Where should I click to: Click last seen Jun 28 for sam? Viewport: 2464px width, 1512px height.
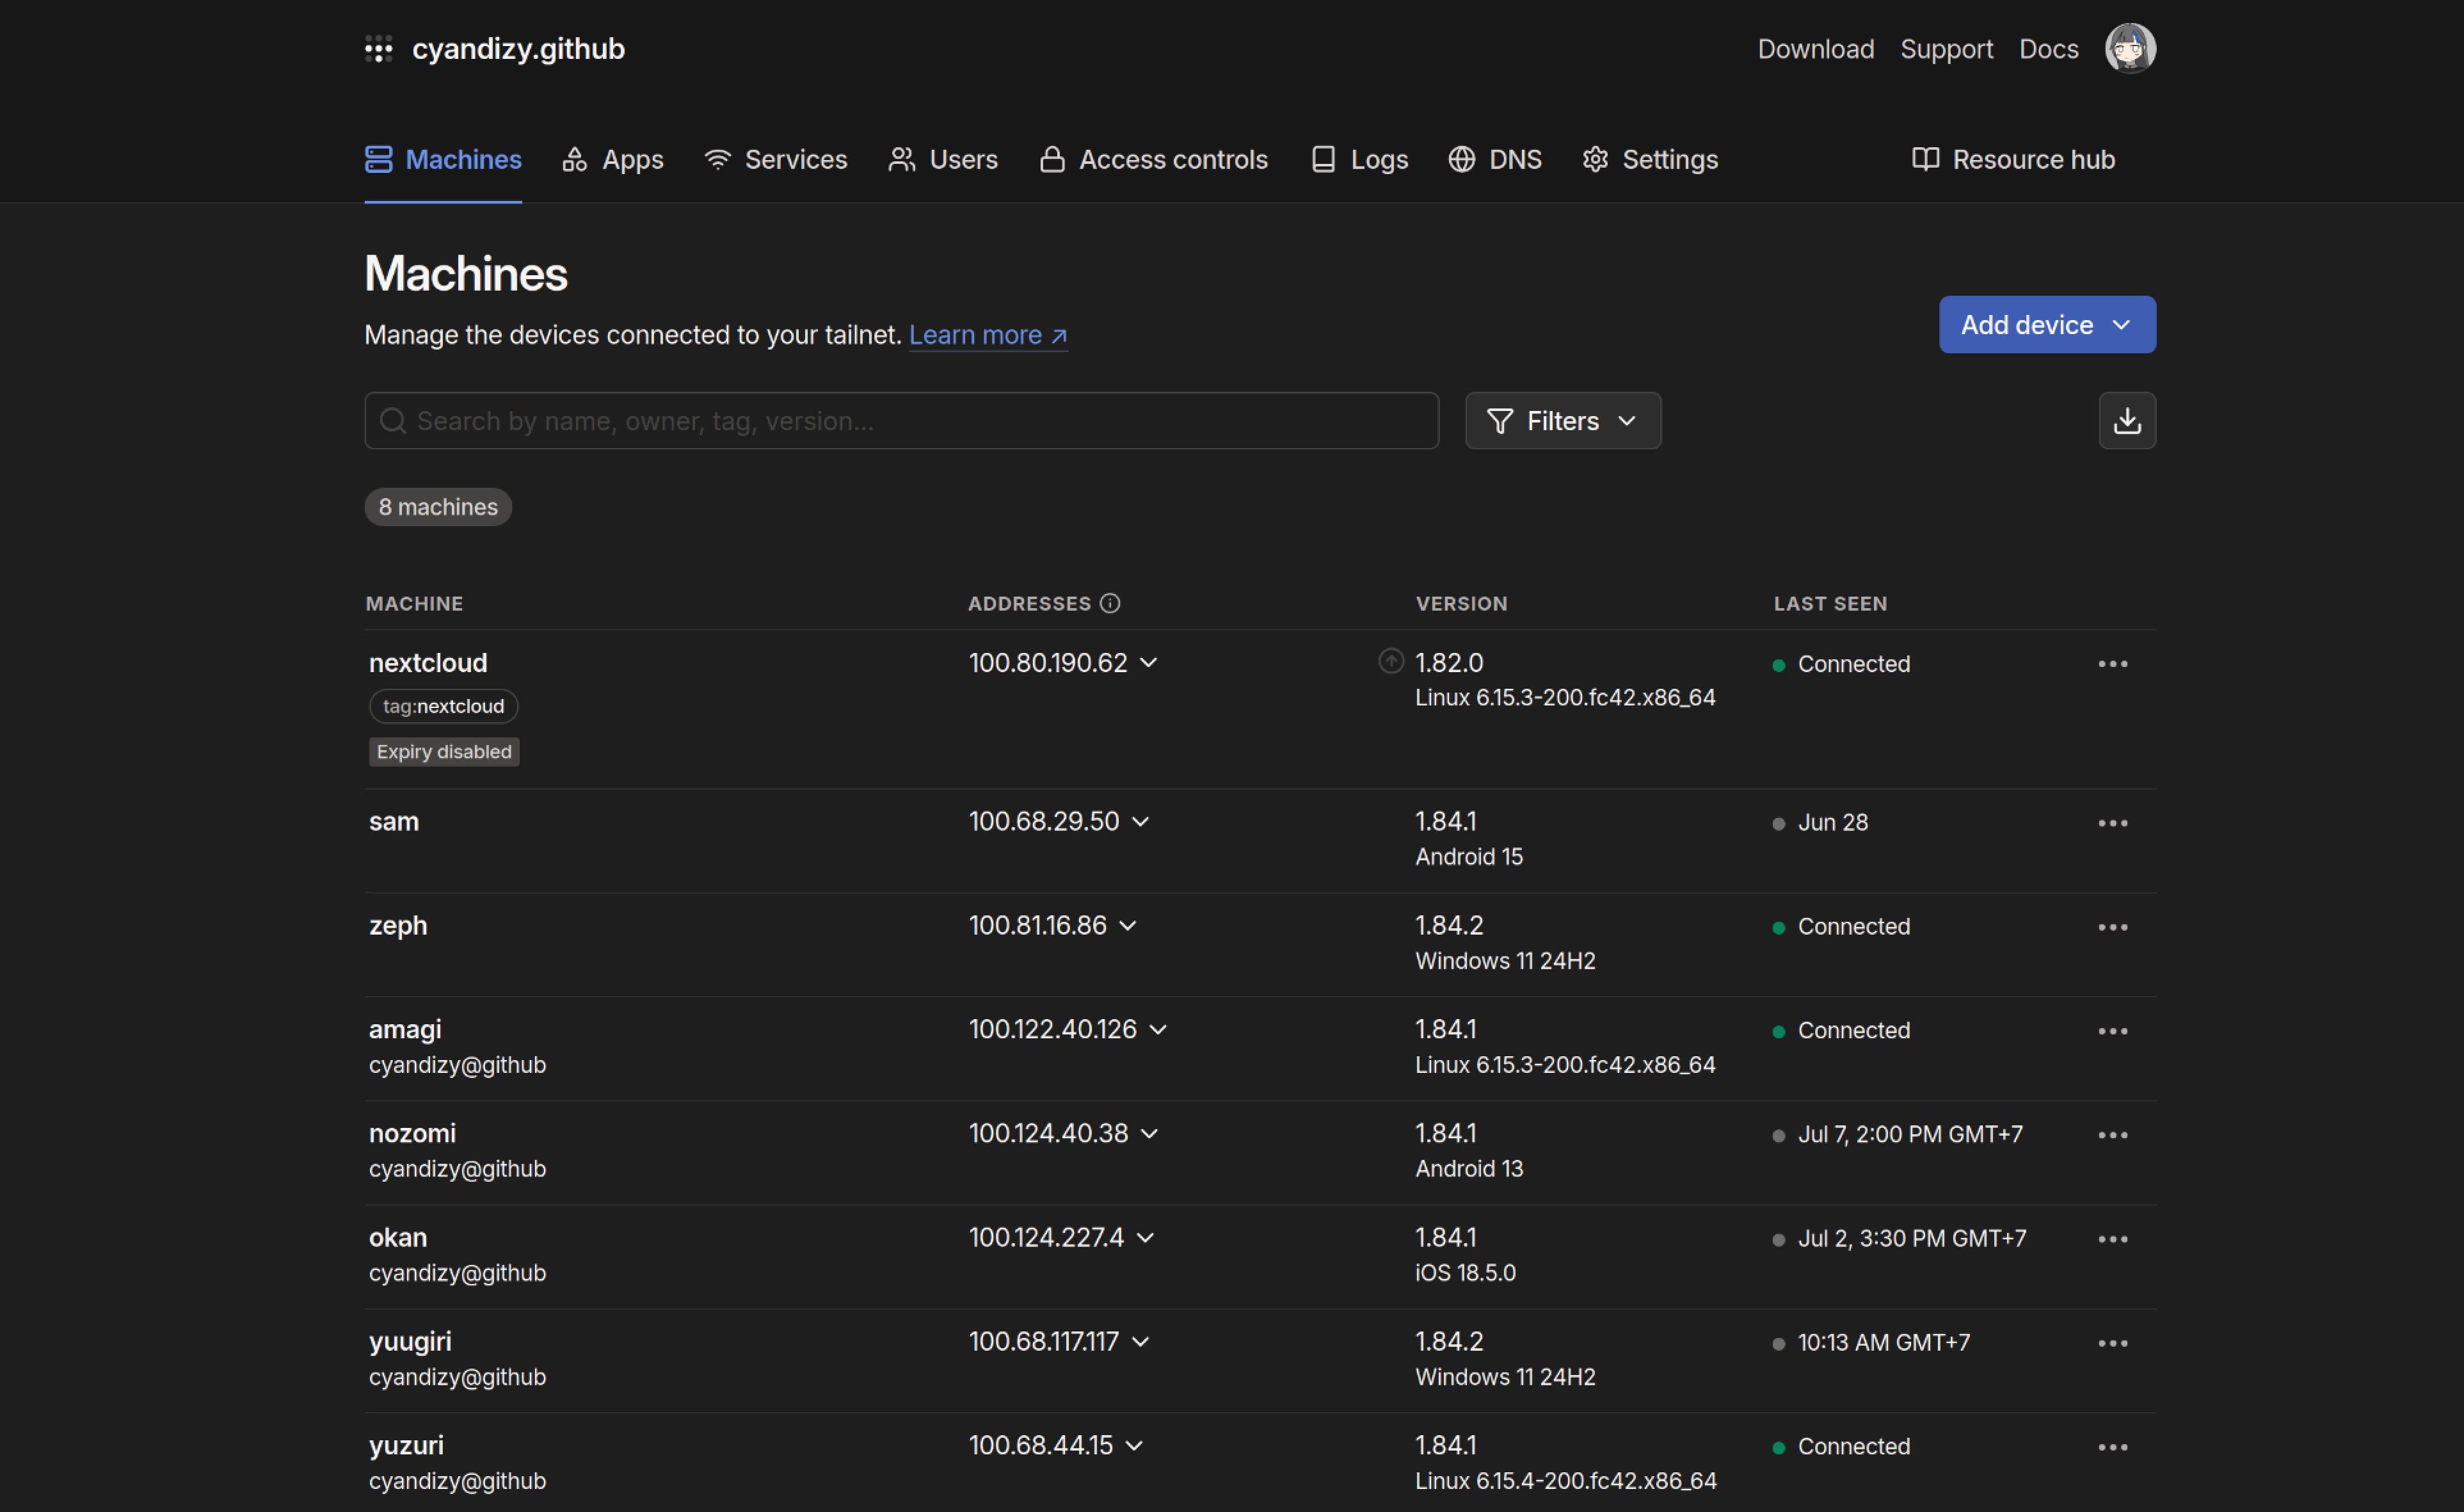point(1832,823)
